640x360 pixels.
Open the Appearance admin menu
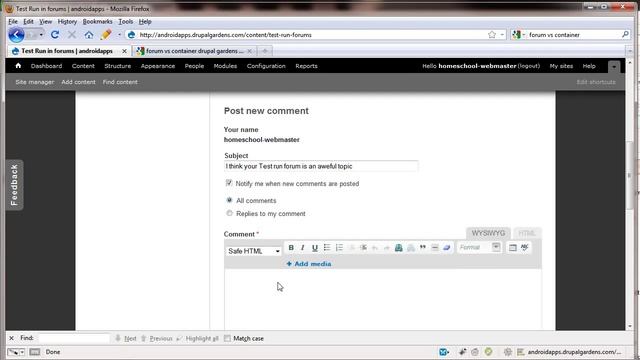click(x=158, y=66)
